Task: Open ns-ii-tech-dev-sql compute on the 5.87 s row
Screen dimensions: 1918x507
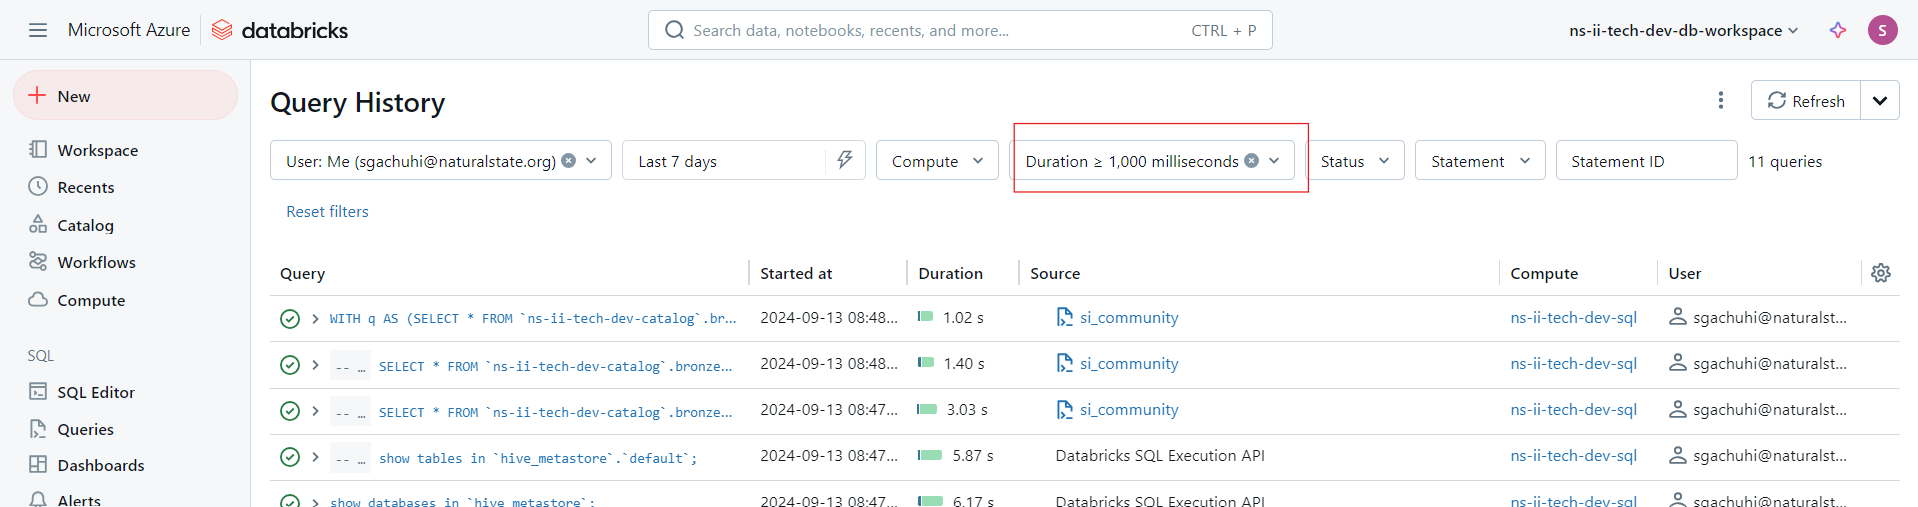Action: coord(1573,455)
